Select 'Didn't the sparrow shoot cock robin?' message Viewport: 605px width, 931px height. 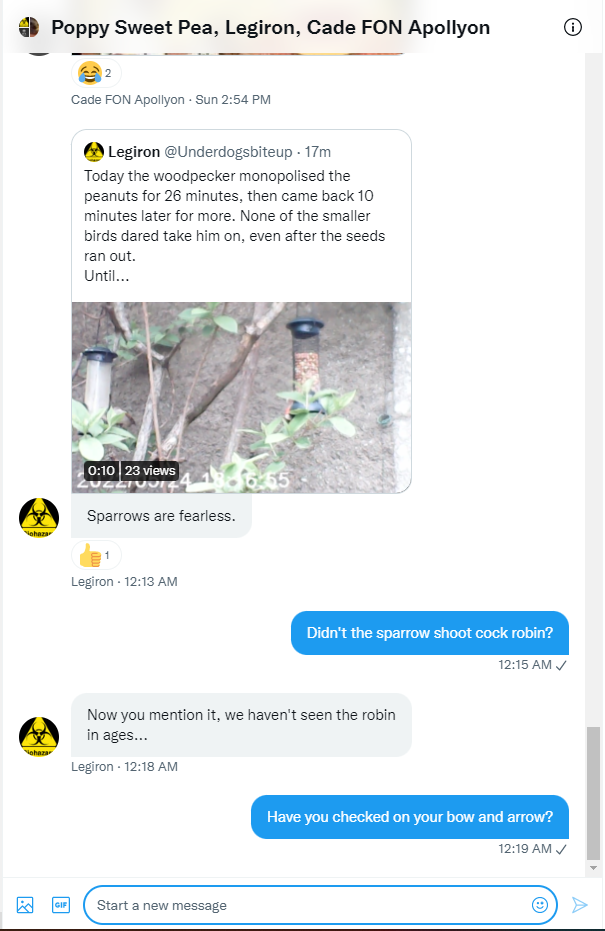tap(430, 633)
